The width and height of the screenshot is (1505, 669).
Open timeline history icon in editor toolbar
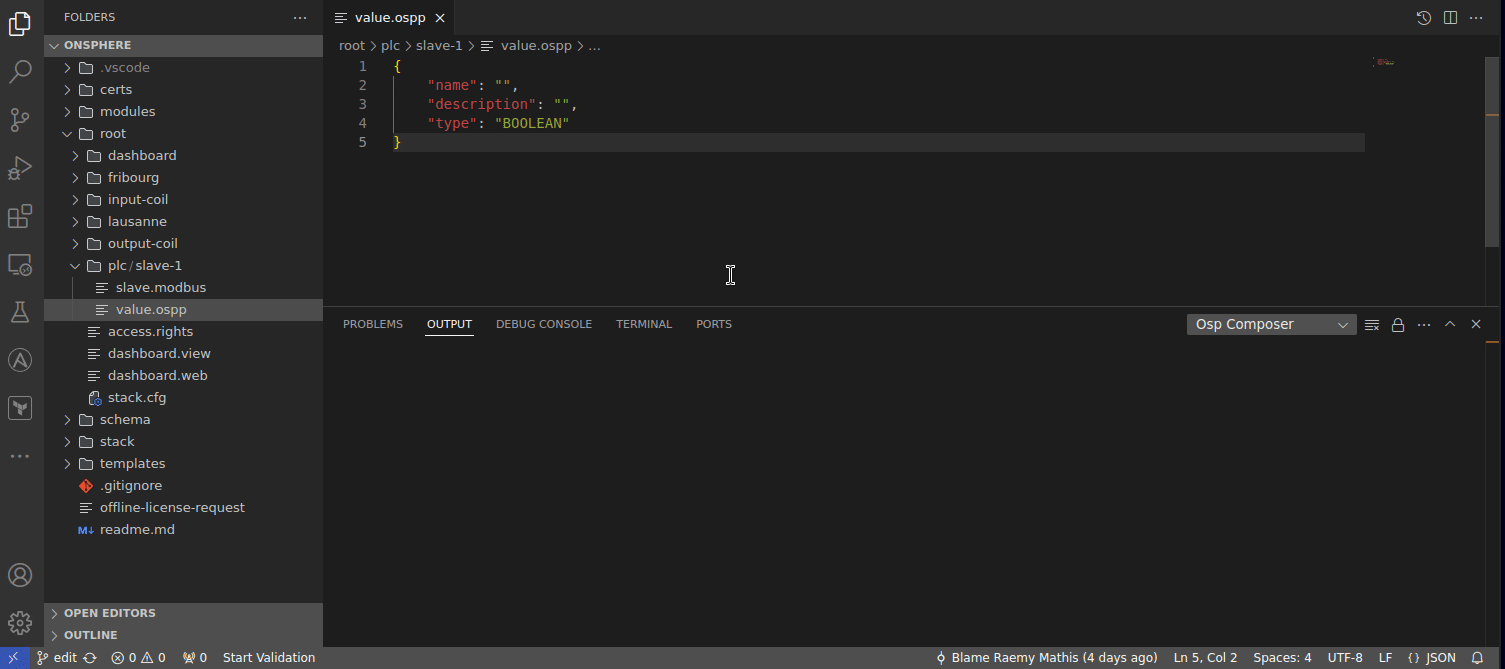coord(1424,18)
